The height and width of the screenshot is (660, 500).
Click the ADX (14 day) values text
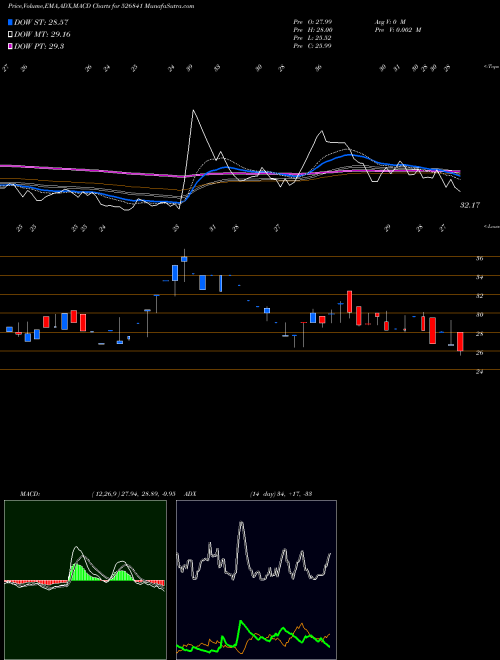(281, 493)
